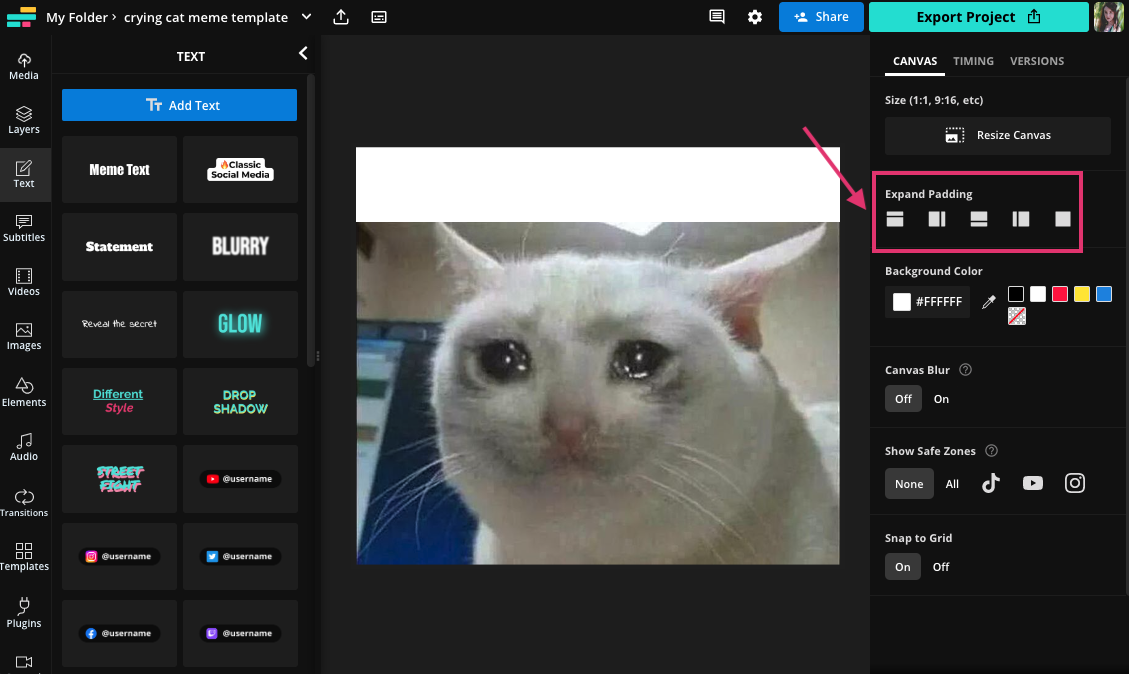The width and height of the screenshot is (1129, 674).
Task: Click the Kapwing logo icon
Action: [x=21, y=17]
